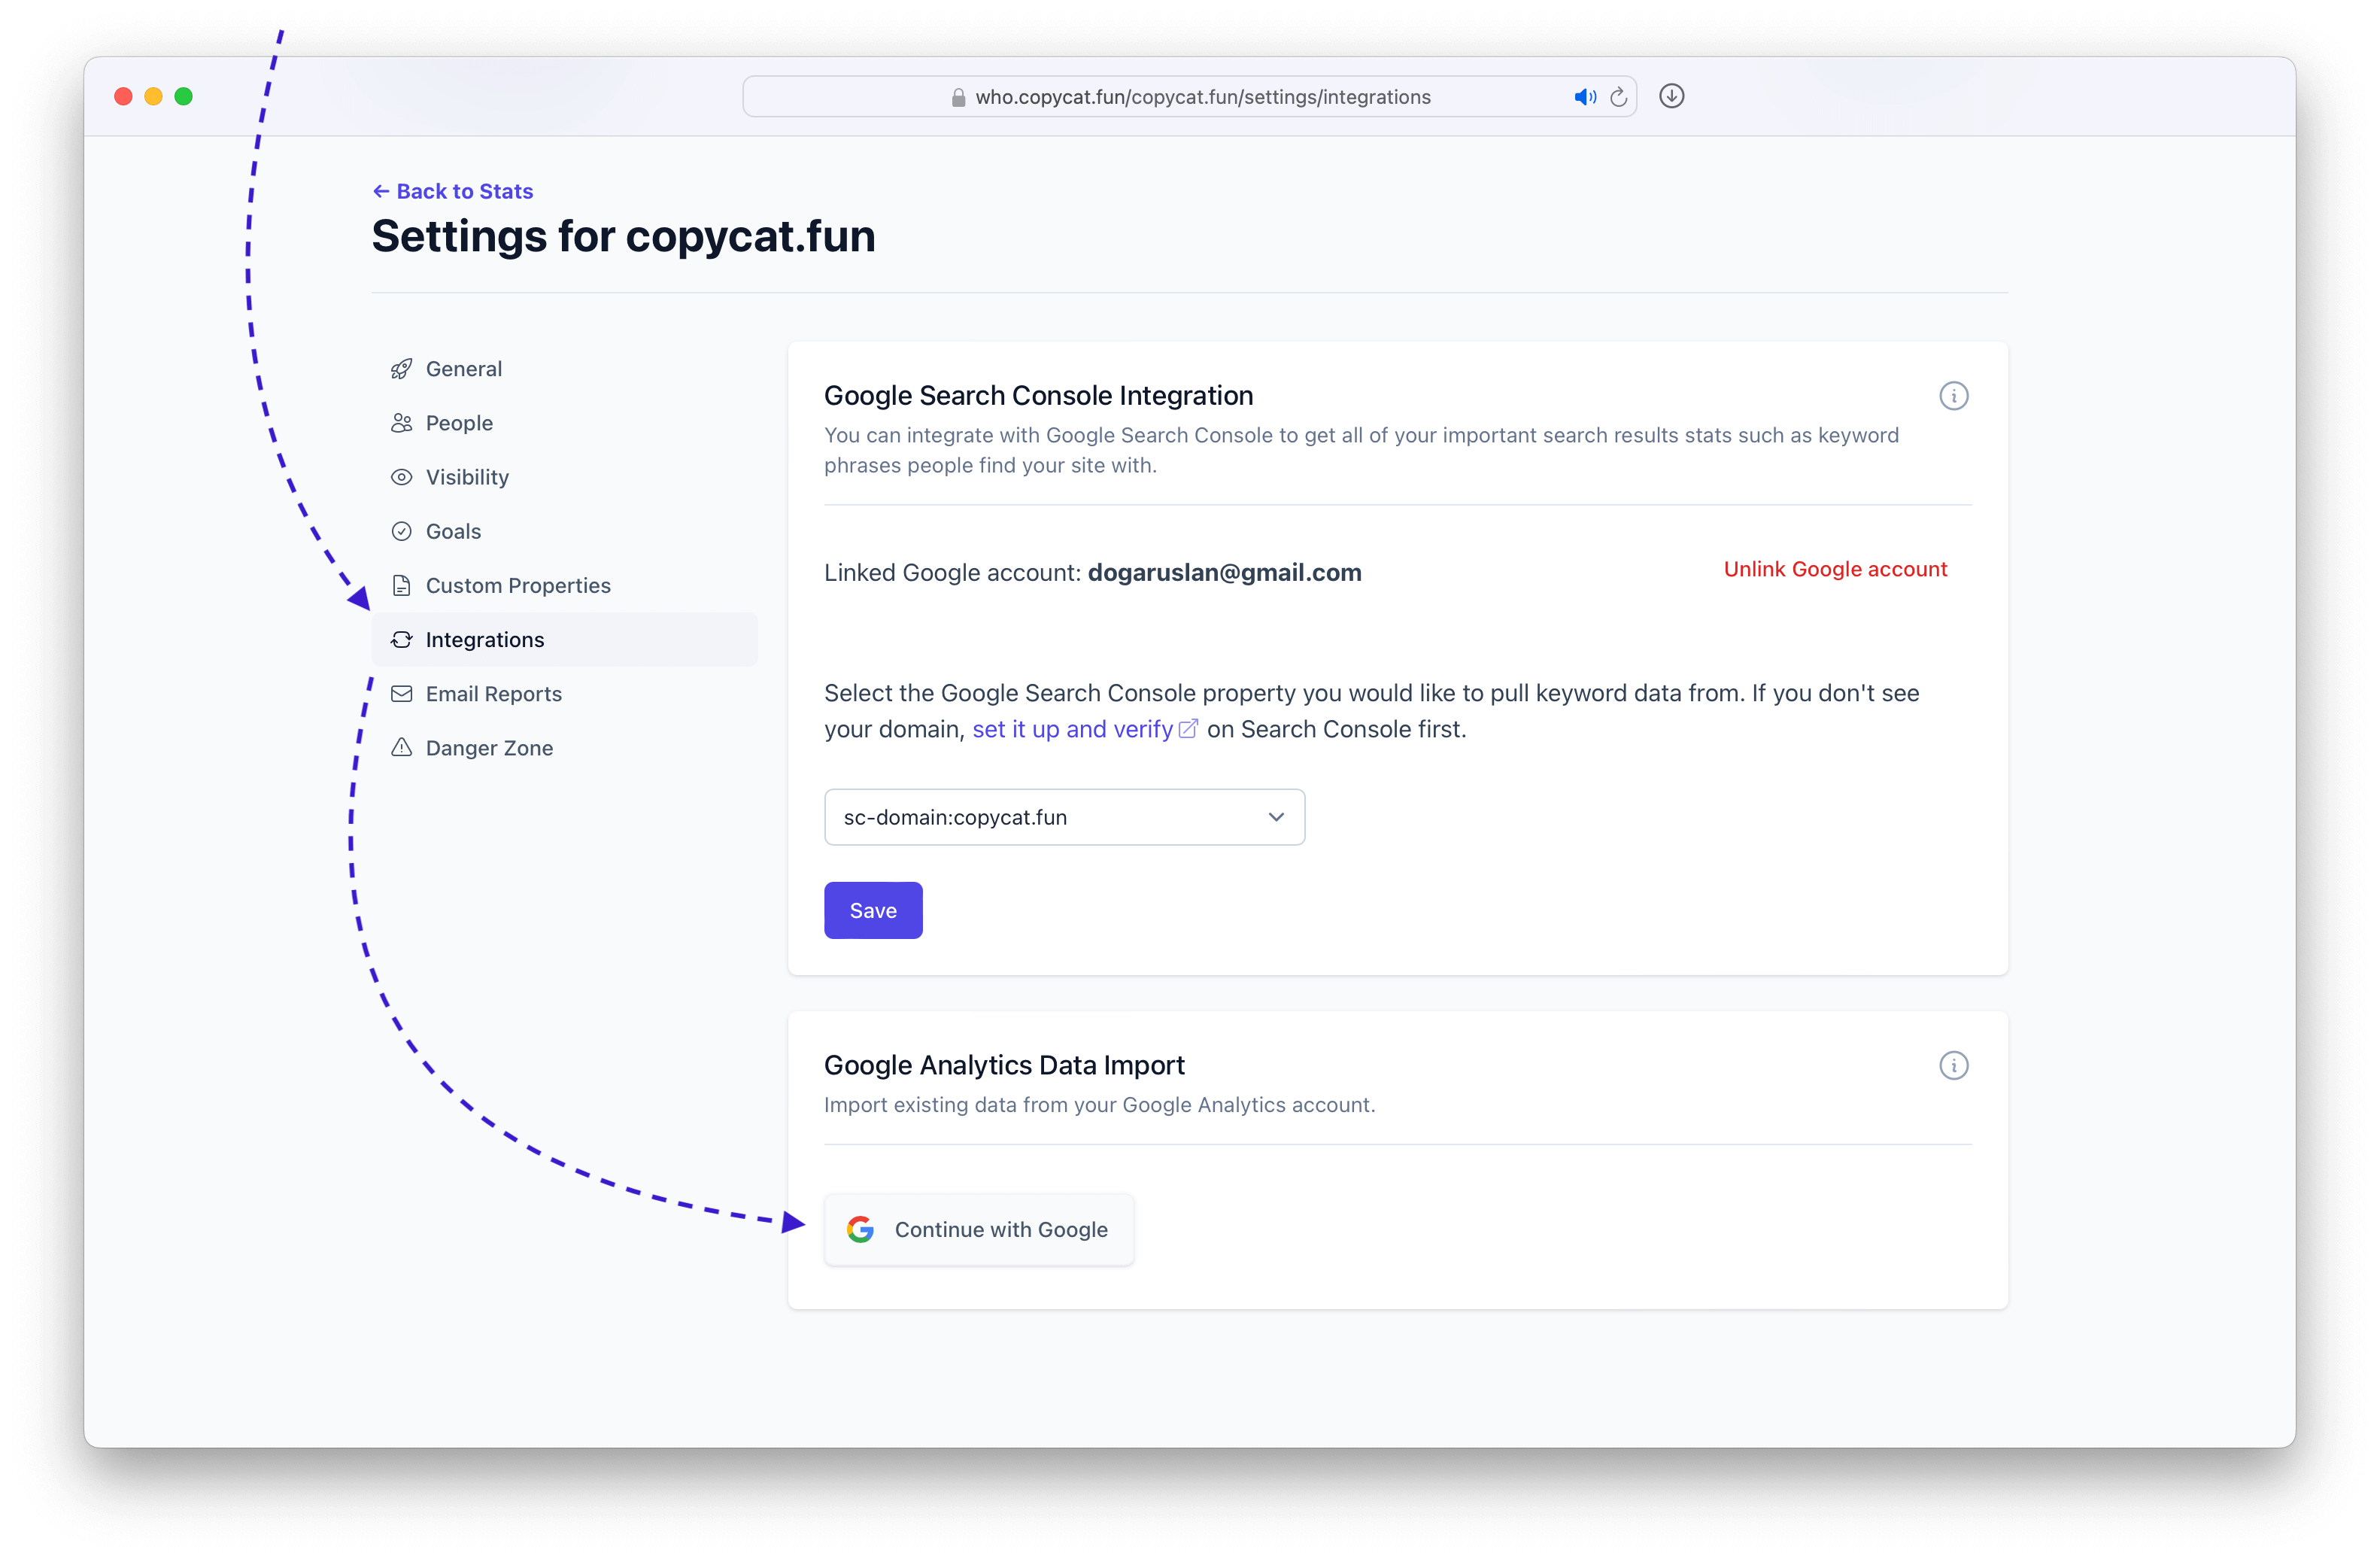Reload the page from address bar
This screenshot has width=2380, height=1559.
pyautogui.click(x=1618, y=97)
